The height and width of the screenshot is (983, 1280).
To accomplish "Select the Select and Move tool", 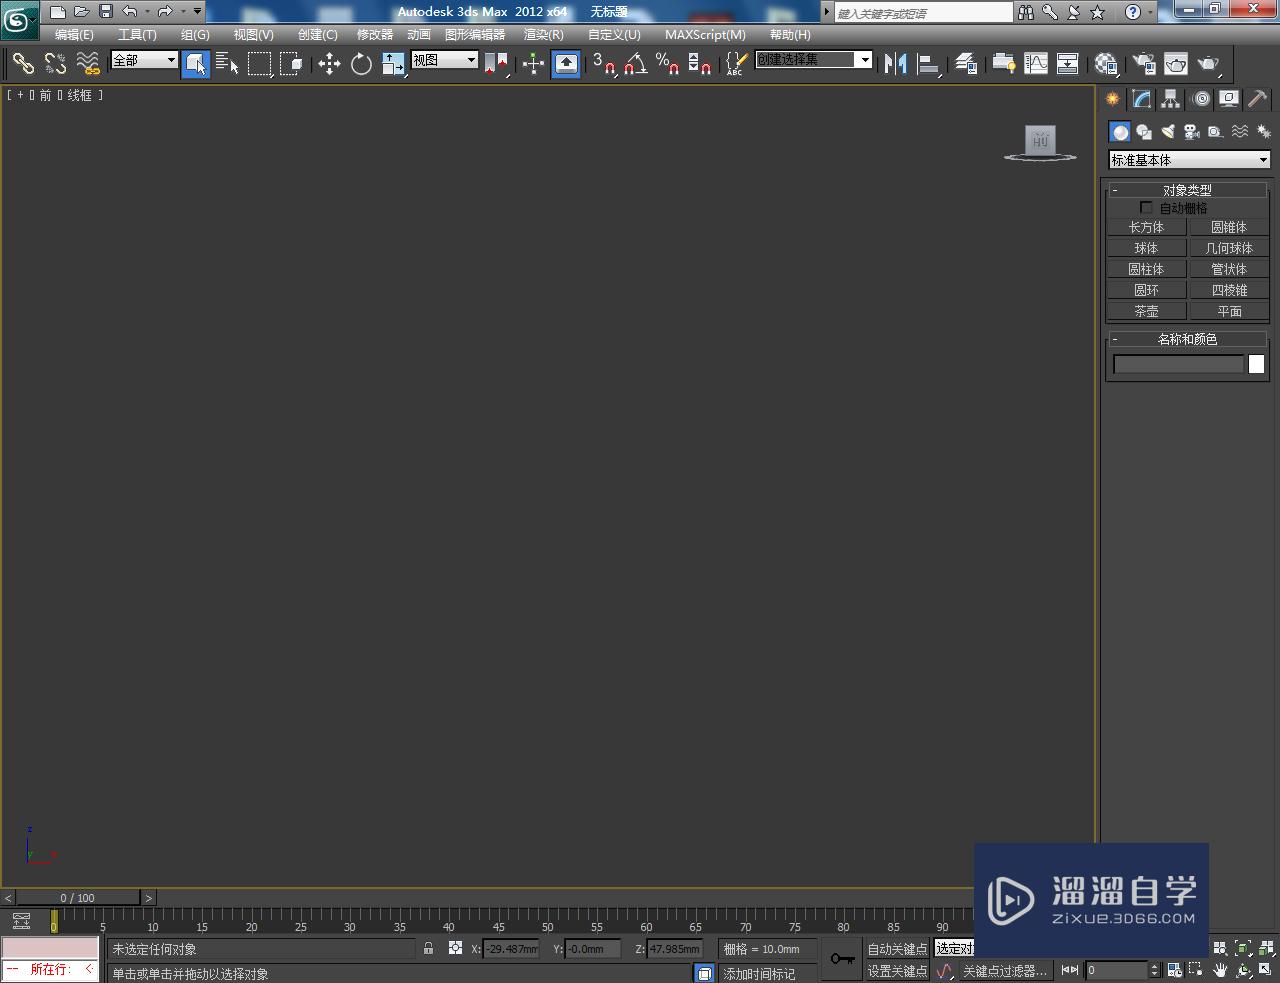I will click(331, 64).
